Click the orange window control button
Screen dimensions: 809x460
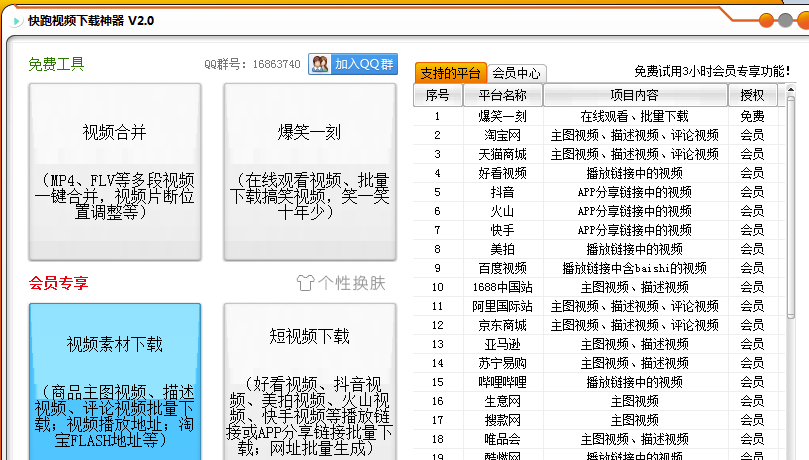tap(767, 21)
